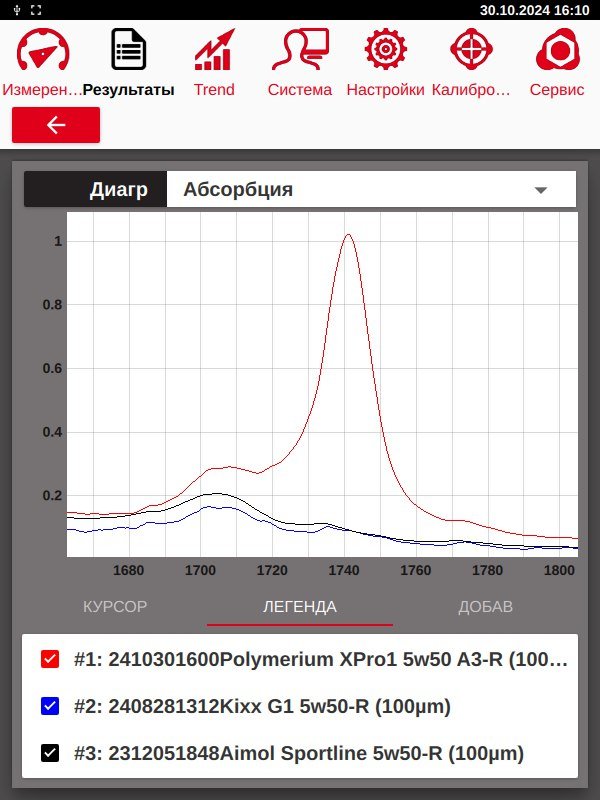Select the Результаты document icon
The image size is (600, 800).
pyautogui.click(x=129, y=49)
